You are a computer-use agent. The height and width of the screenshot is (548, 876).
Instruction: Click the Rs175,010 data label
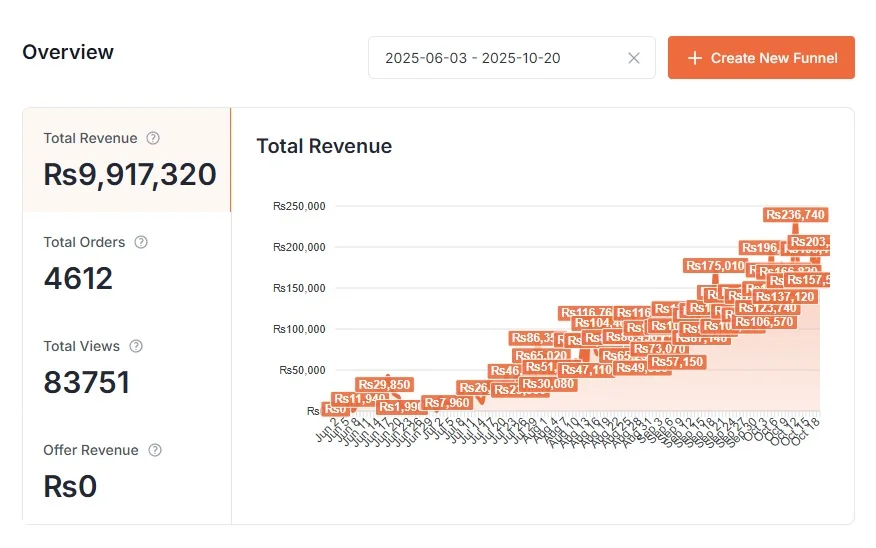[715, 266]
